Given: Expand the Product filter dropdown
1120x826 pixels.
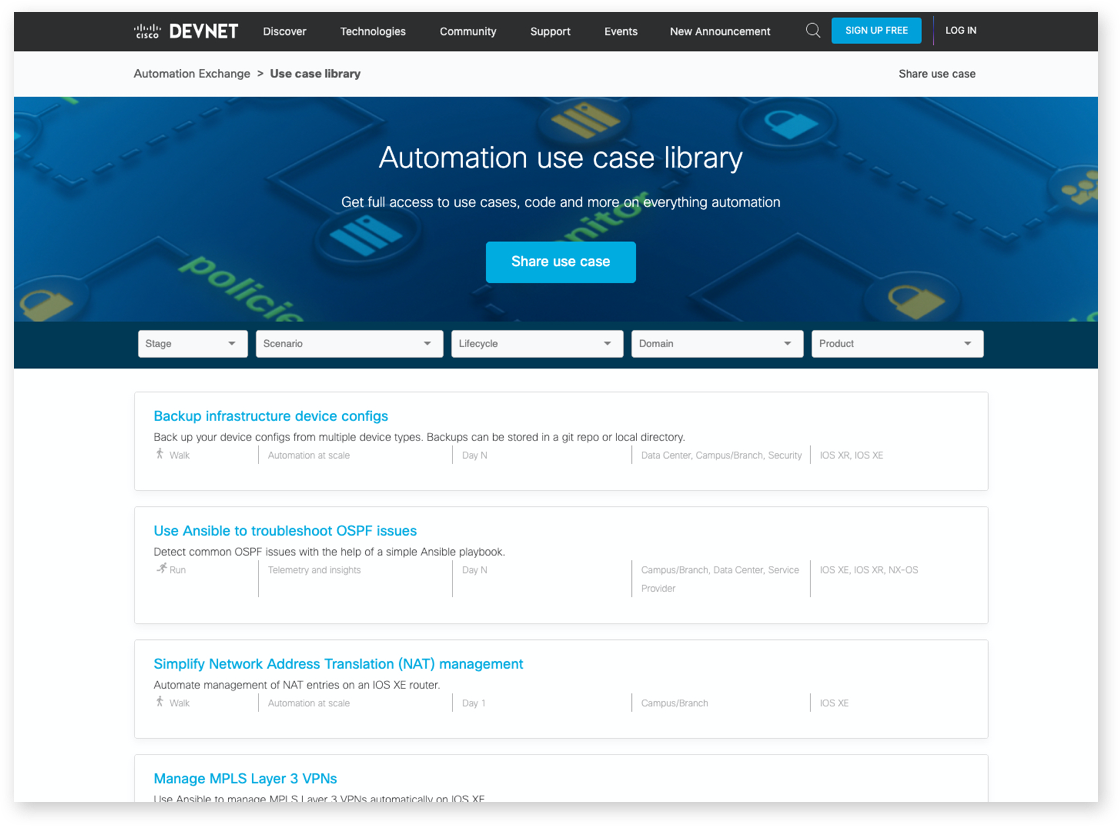Looking at the screenshot, I should (x=897, y=343).
